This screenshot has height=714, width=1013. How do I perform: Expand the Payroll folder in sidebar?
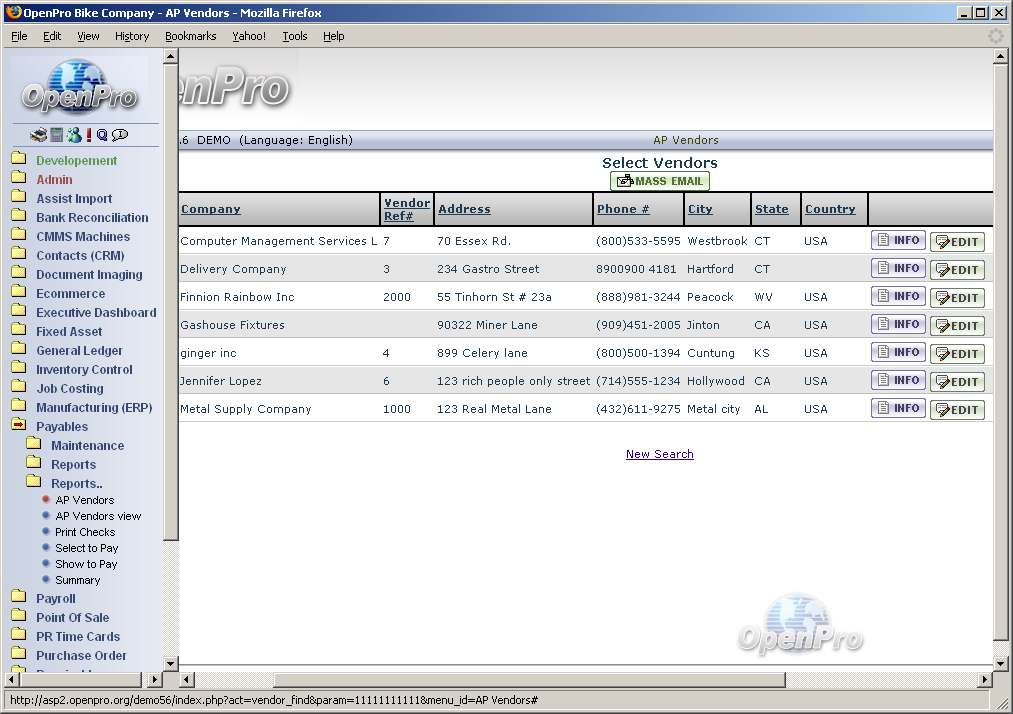(x=55, y=599)
